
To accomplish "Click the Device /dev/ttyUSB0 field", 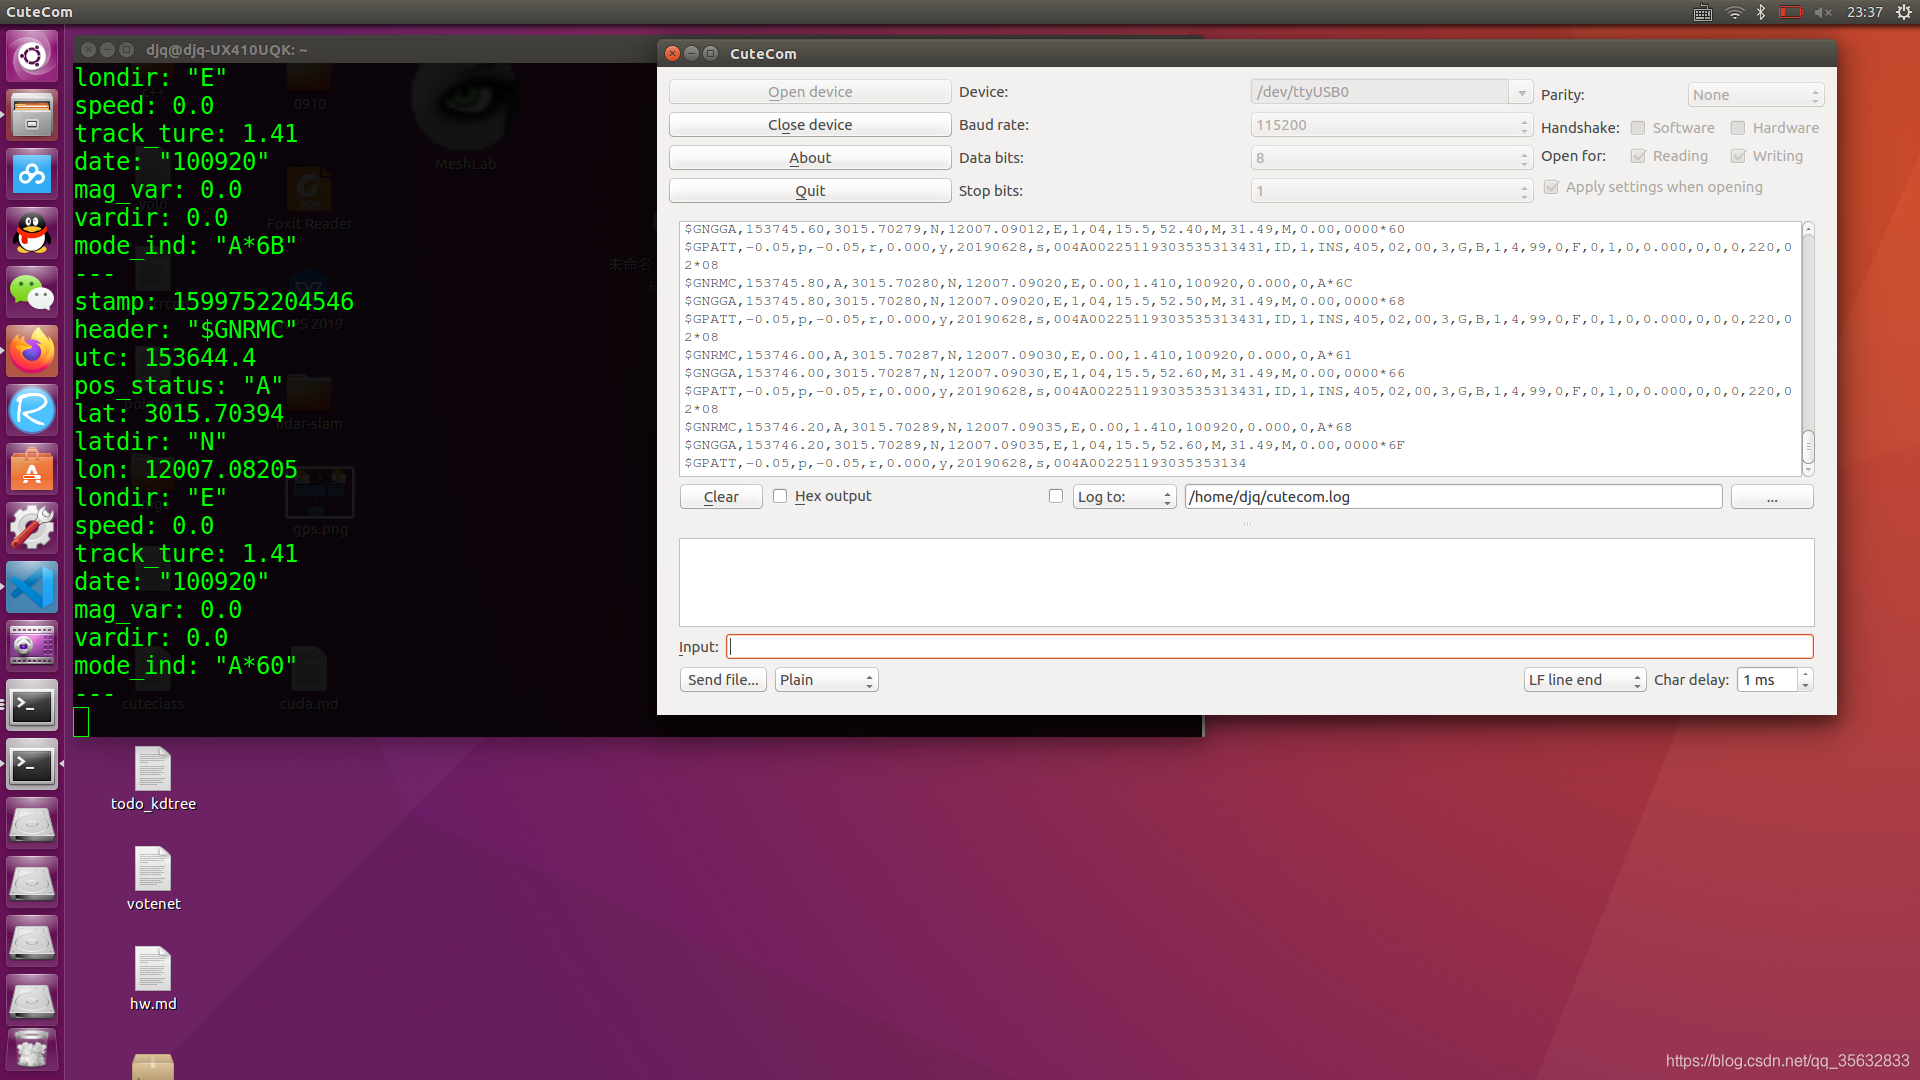I will click(1383, 91).
